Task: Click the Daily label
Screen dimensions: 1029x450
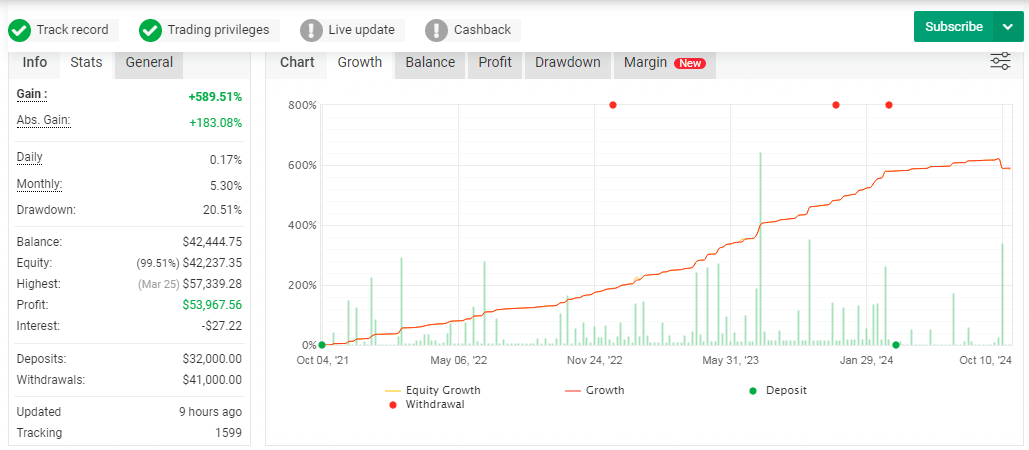Action: (x=30, y=157)
